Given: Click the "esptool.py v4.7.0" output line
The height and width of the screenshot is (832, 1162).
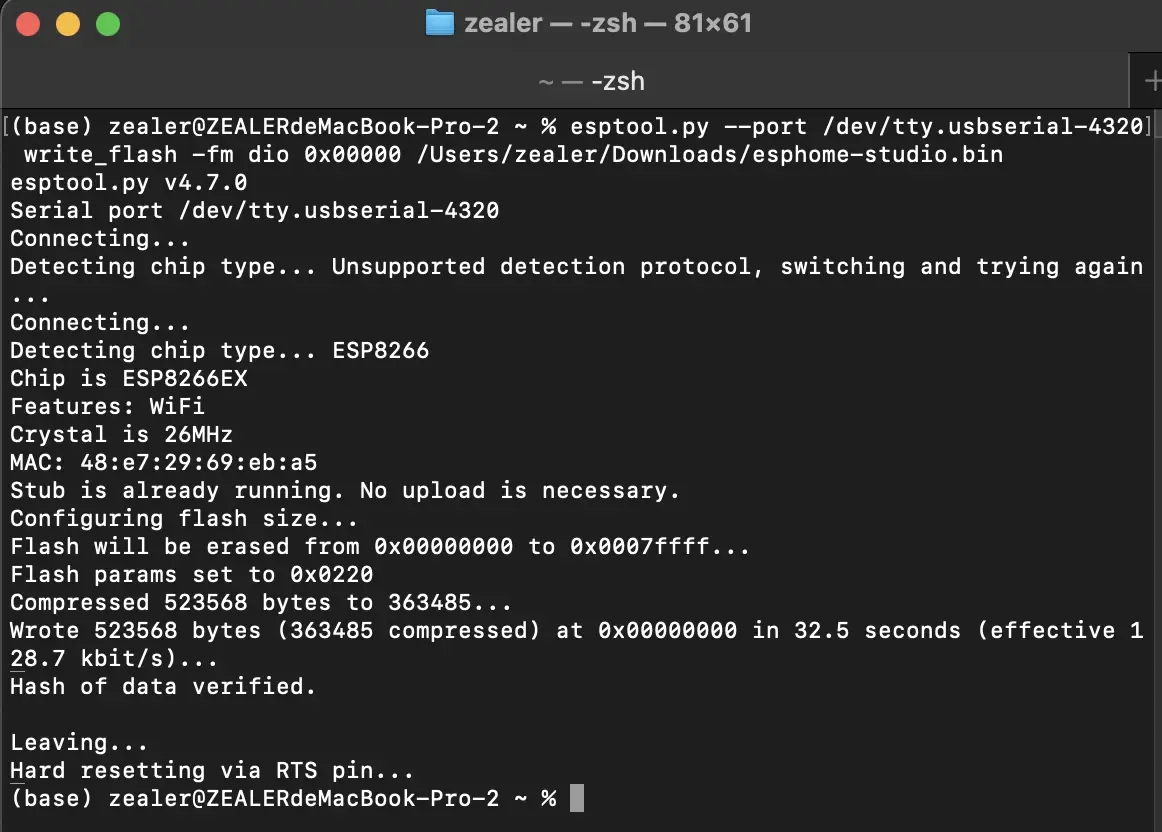Looking at the screenshot, I should [128, 182].
